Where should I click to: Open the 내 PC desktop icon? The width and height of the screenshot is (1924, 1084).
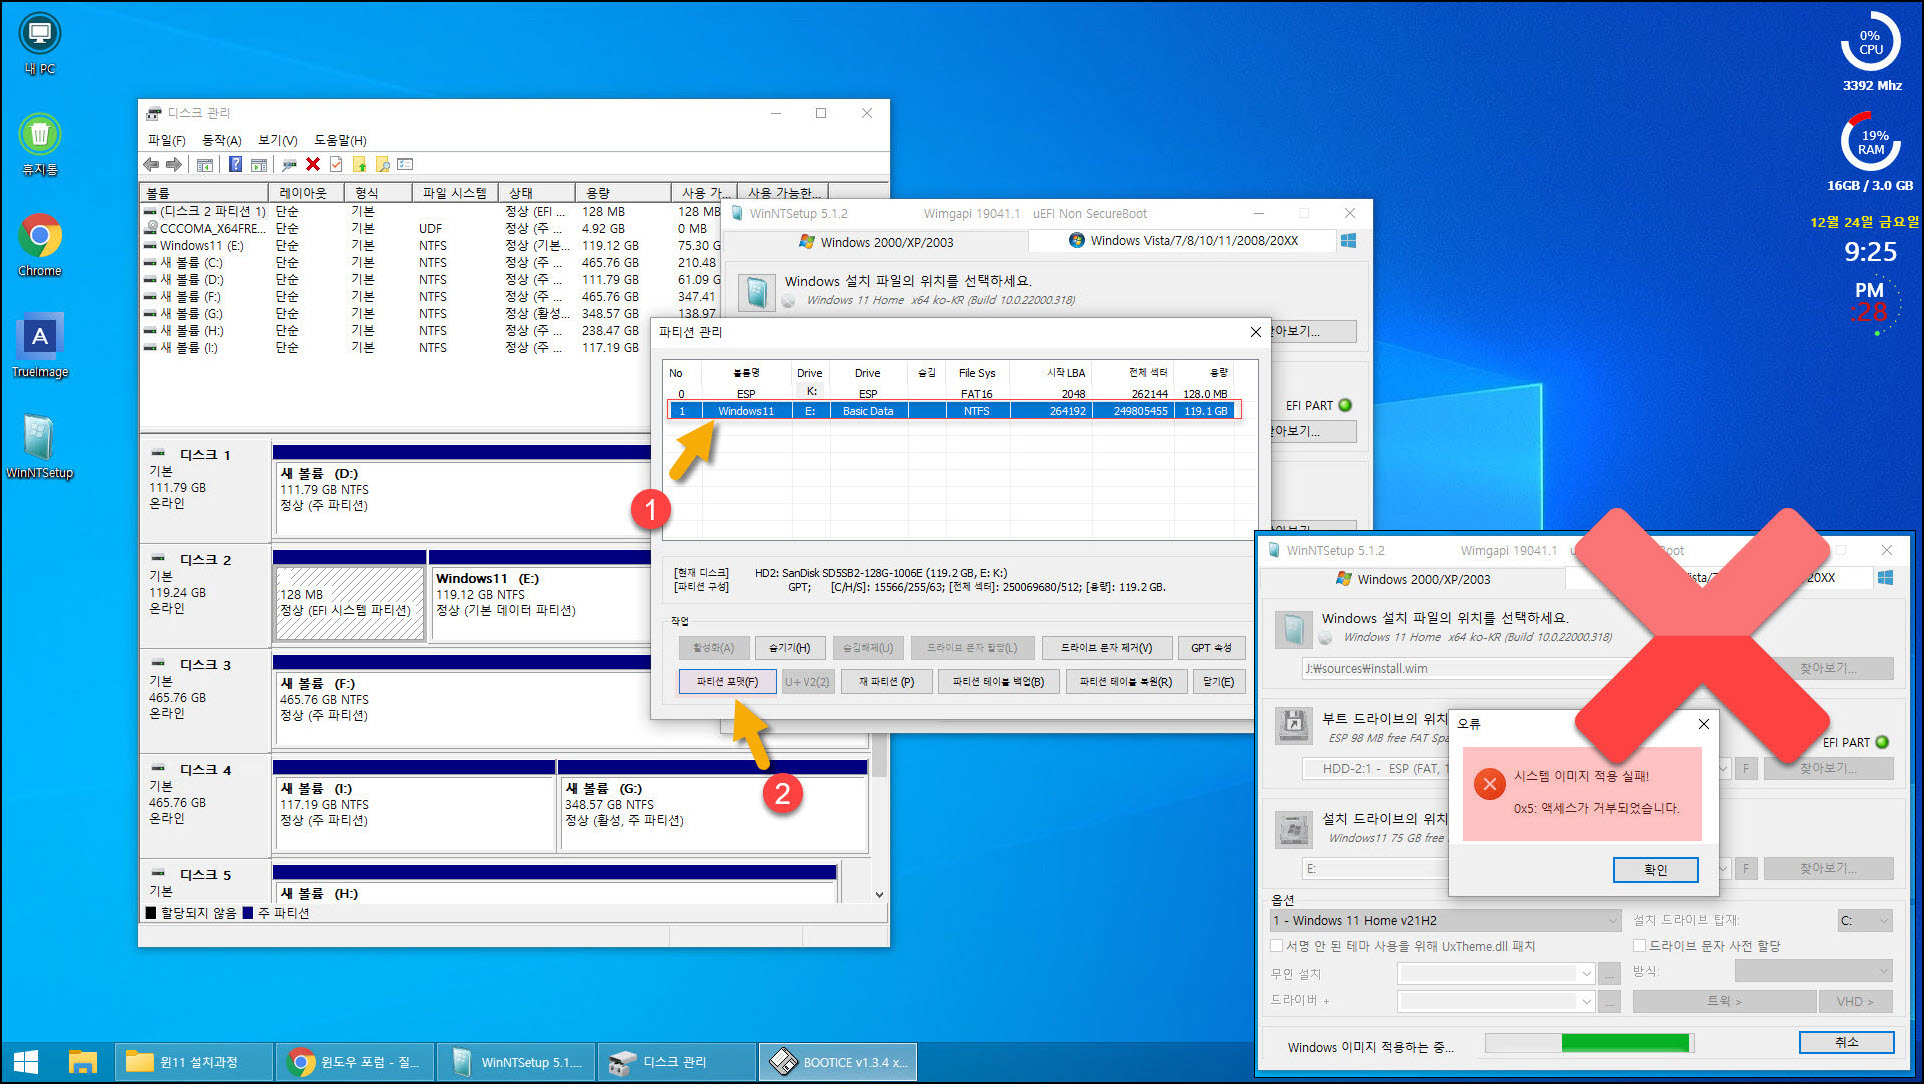pos(40,44)
